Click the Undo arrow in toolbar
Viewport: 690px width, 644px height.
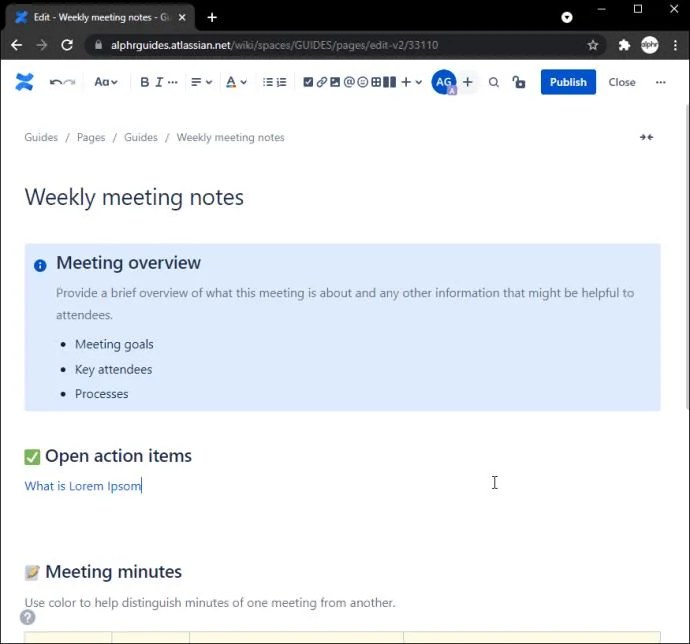pos(55,82)
